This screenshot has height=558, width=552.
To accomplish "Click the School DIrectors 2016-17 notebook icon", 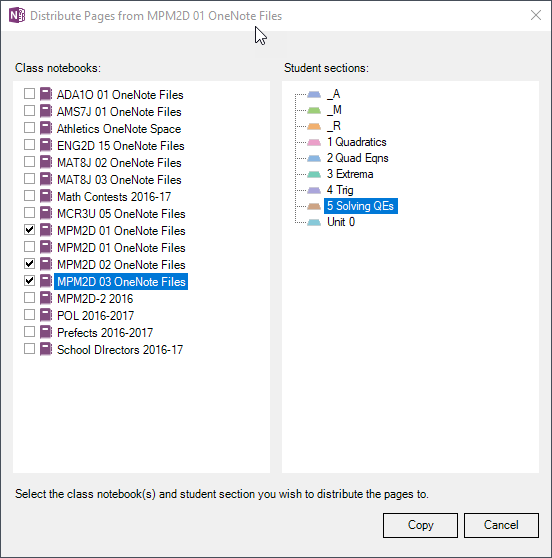I will [x=46, y=349].
